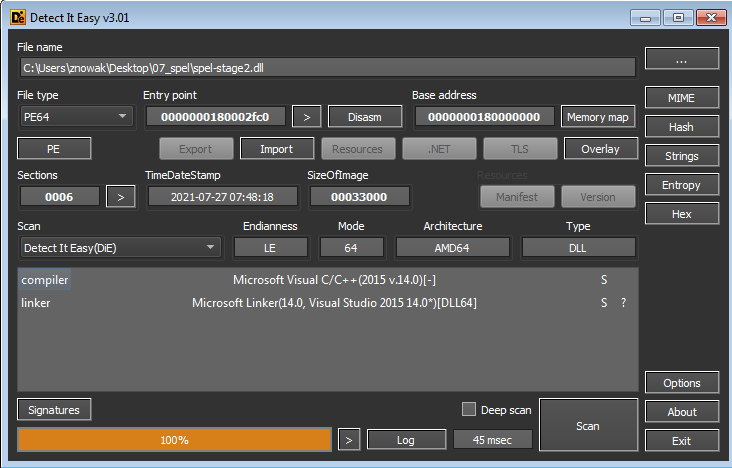Click the arrow button next to progress bar

click(349, 440)
